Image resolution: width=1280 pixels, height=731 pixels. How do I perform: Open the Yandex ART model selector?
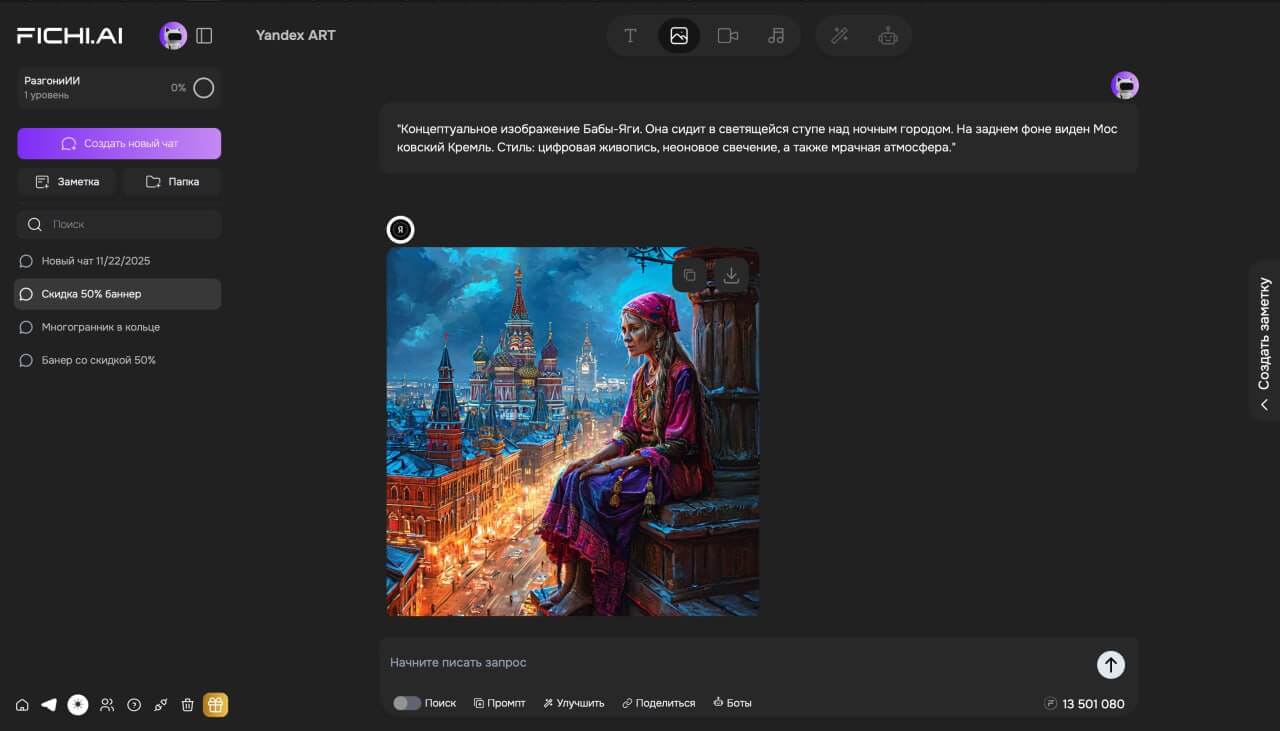(x=295, y=35)
